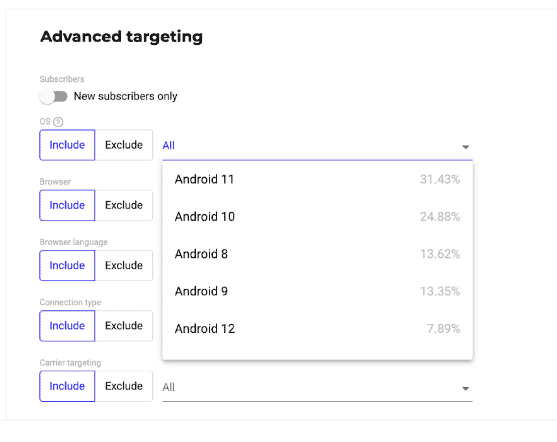The image size is (557, 442).
Task: Choose Android 11 from the OS list
Action: tap(317, 179)
